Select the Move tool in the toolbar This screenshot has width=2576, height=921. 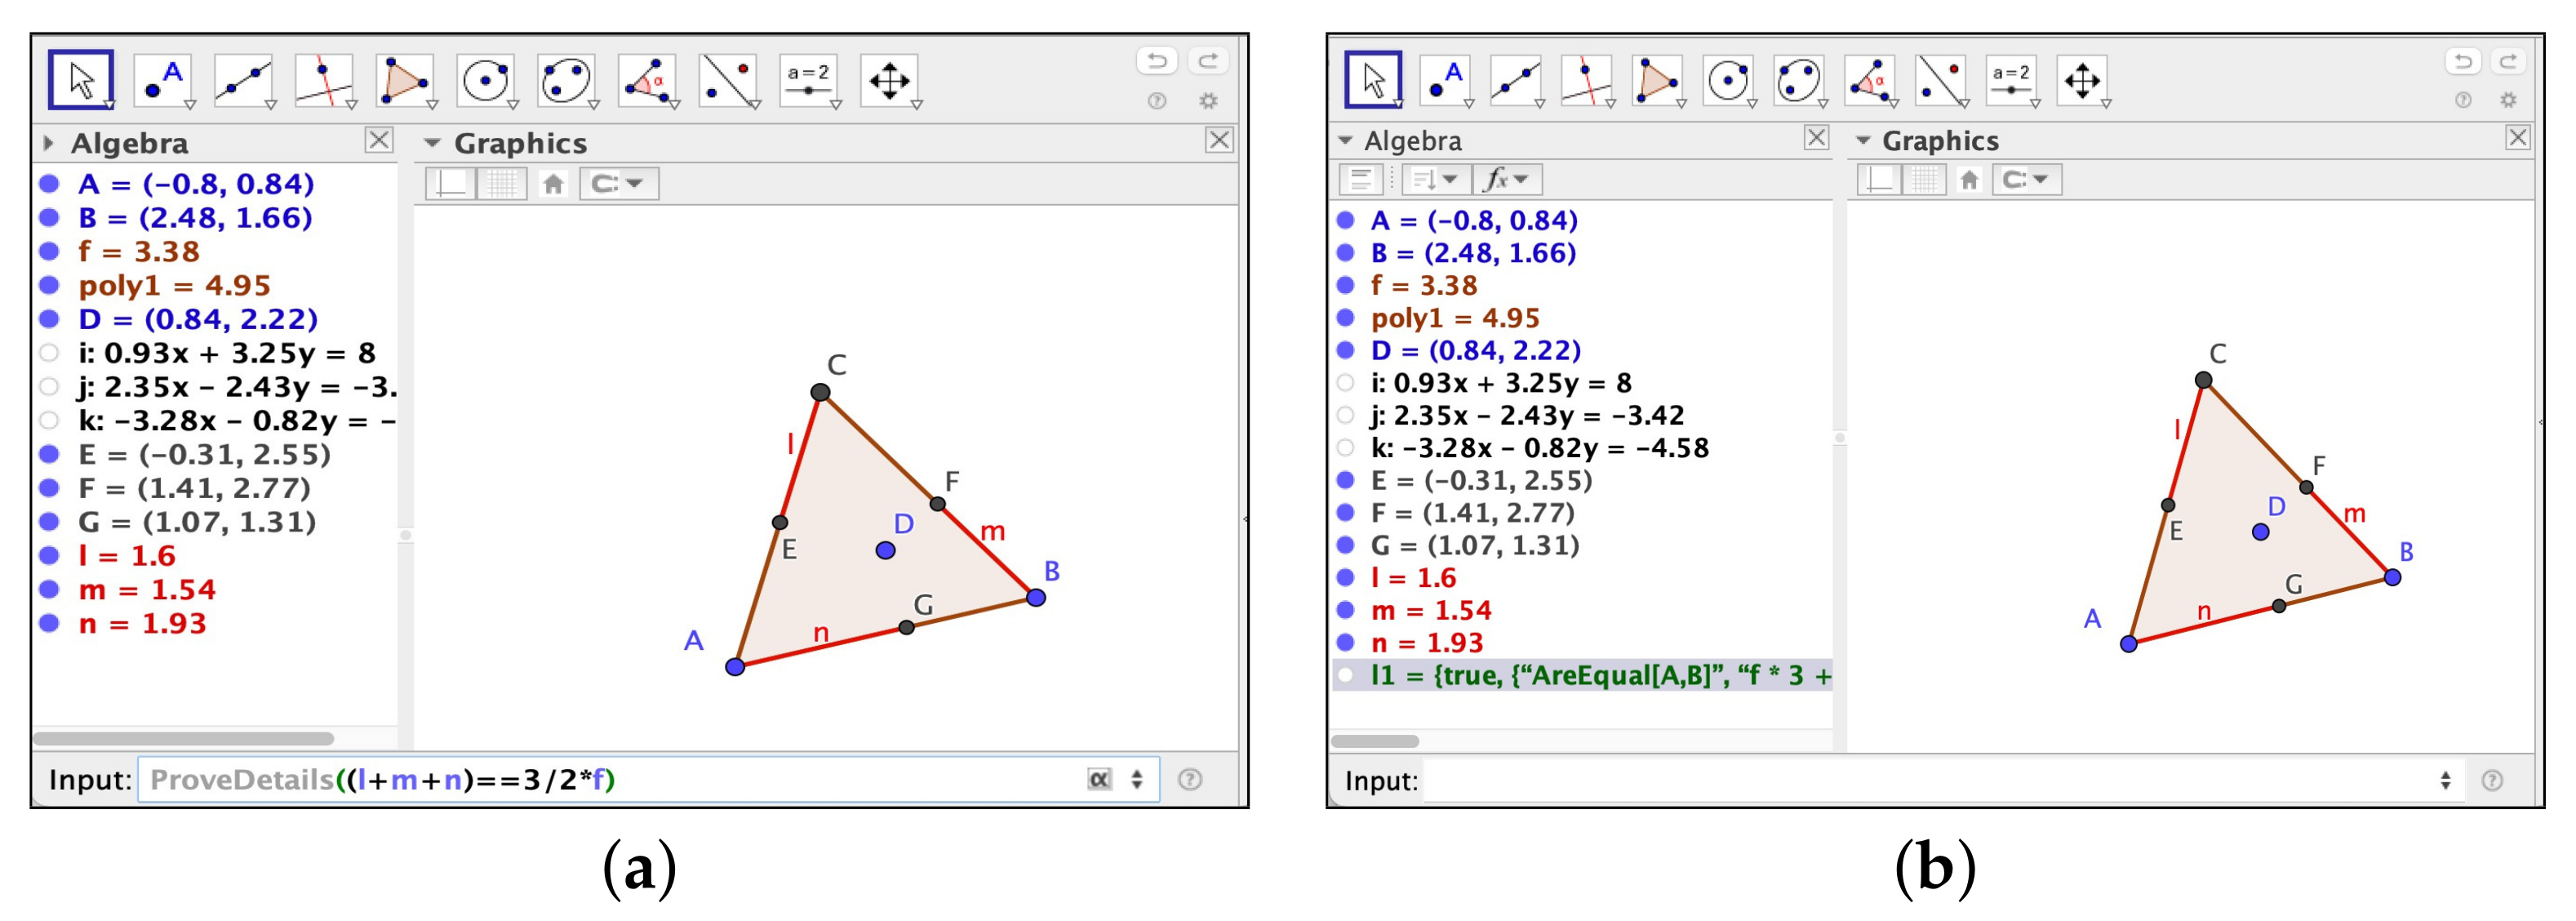(x=85, y=80)
